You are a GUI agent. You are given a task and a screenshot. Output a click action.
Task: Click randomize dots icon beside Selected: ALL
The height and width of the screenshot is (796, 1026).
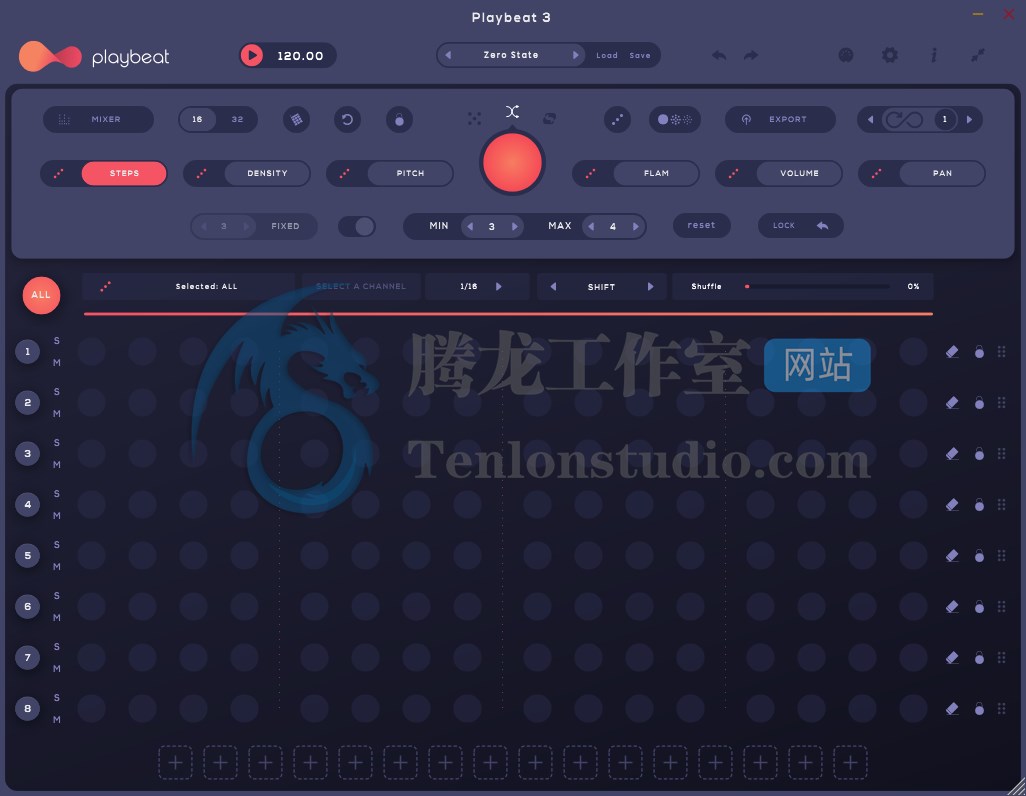(x=105, y=286)
